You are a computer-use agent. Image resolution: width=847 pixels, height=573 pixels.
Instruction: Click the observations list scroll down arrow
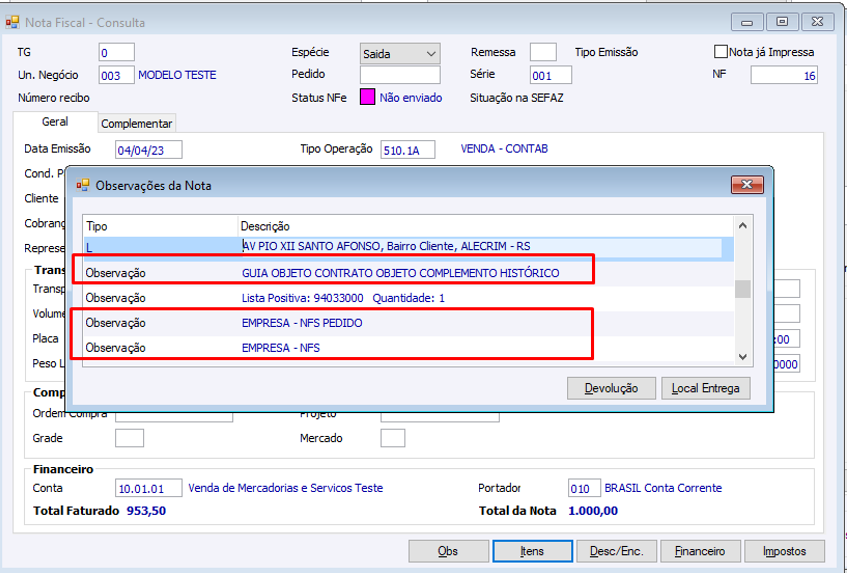(743, 357)
